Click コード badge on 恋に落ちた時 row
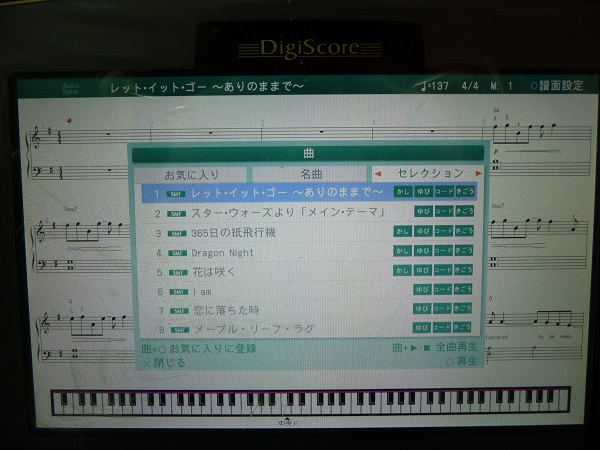The width and height of the screenshot is (600, 450). click(x=443, y=309)
